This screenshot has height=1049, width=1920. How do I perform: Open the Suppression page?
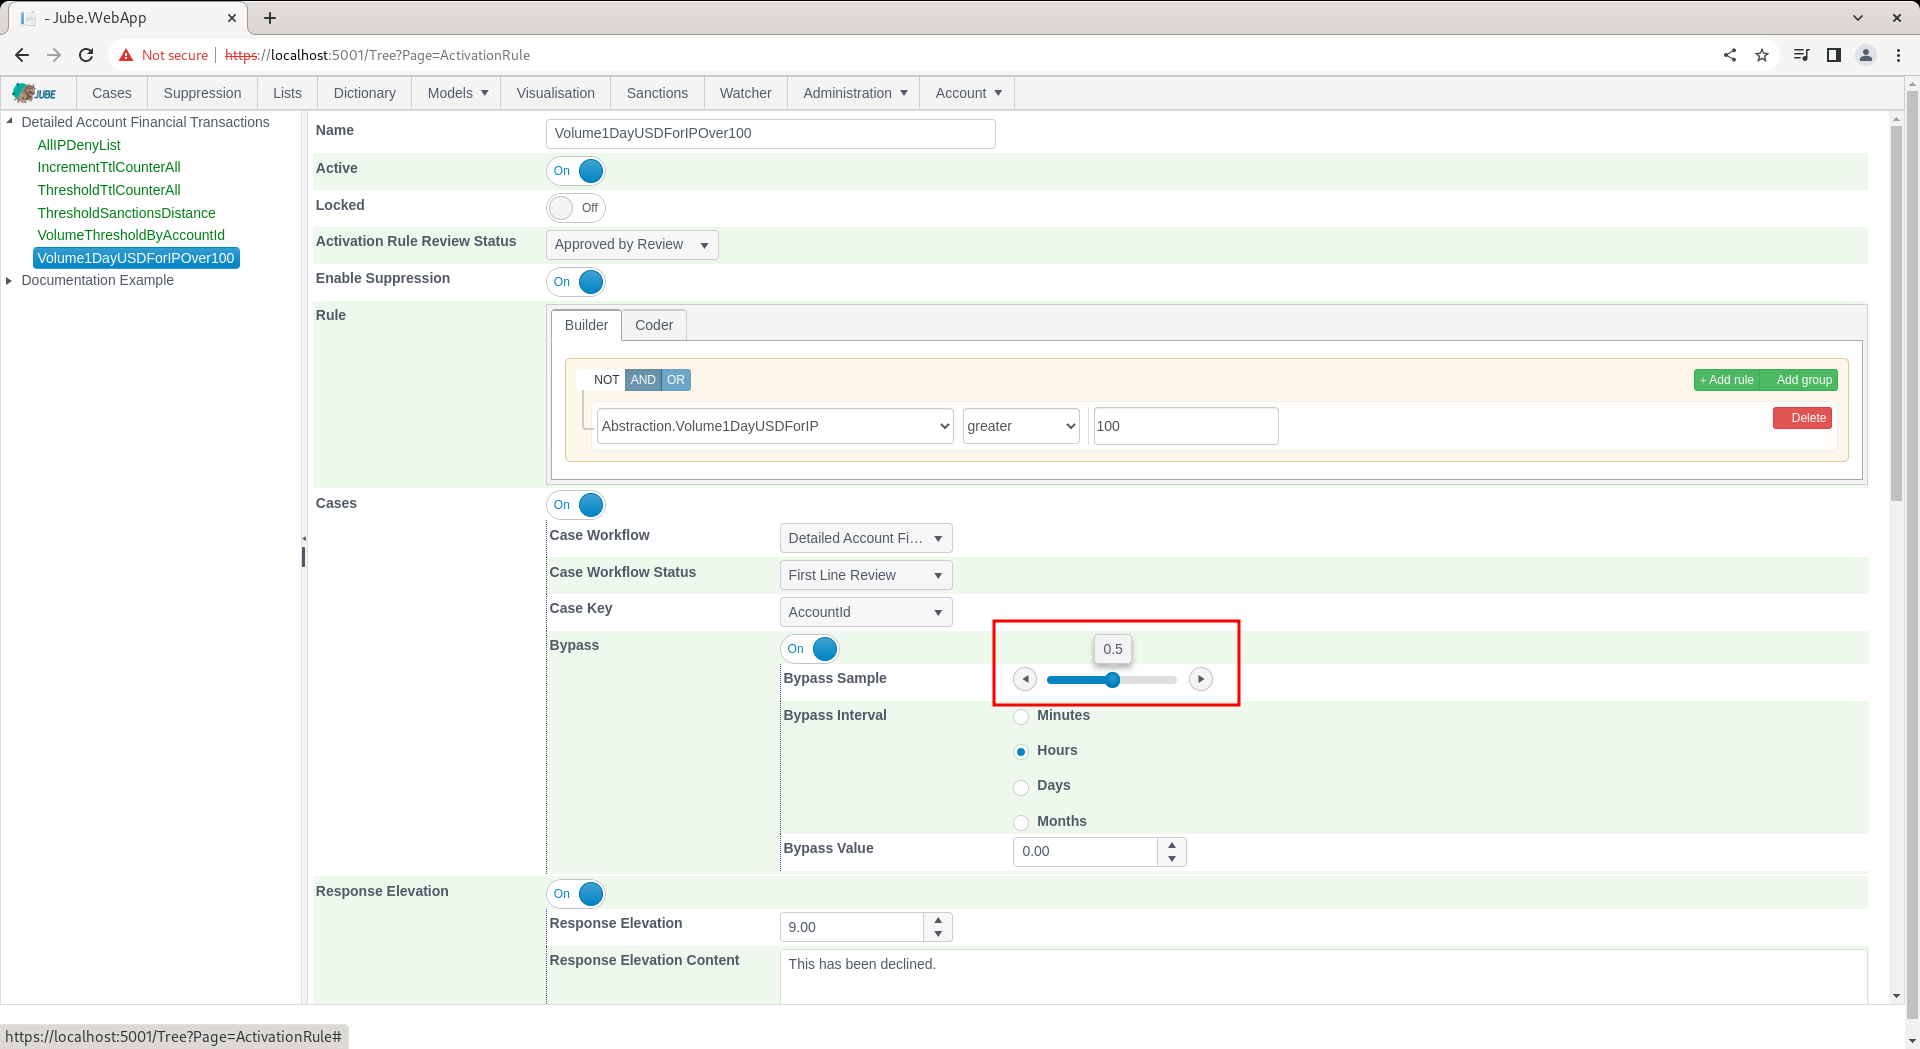pyautogui.click(x=202, y=93)
